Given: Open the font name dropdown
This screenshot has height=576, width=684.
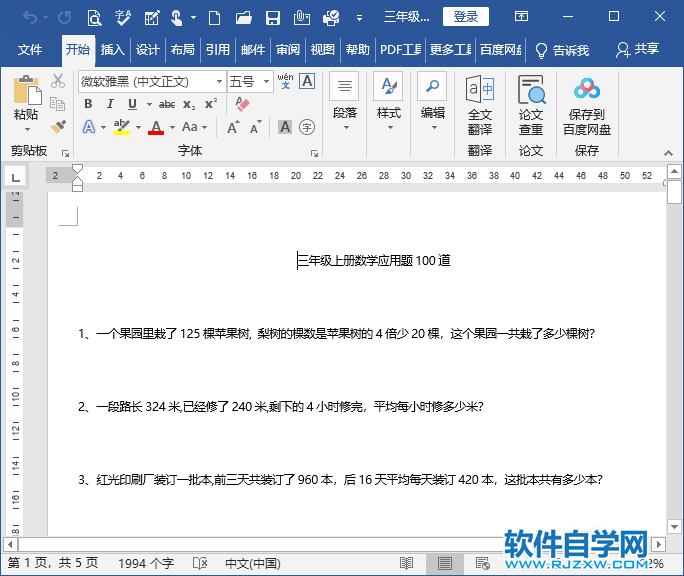Looking at the screenshot, I should pyautogui.click(x=219, y=82).
